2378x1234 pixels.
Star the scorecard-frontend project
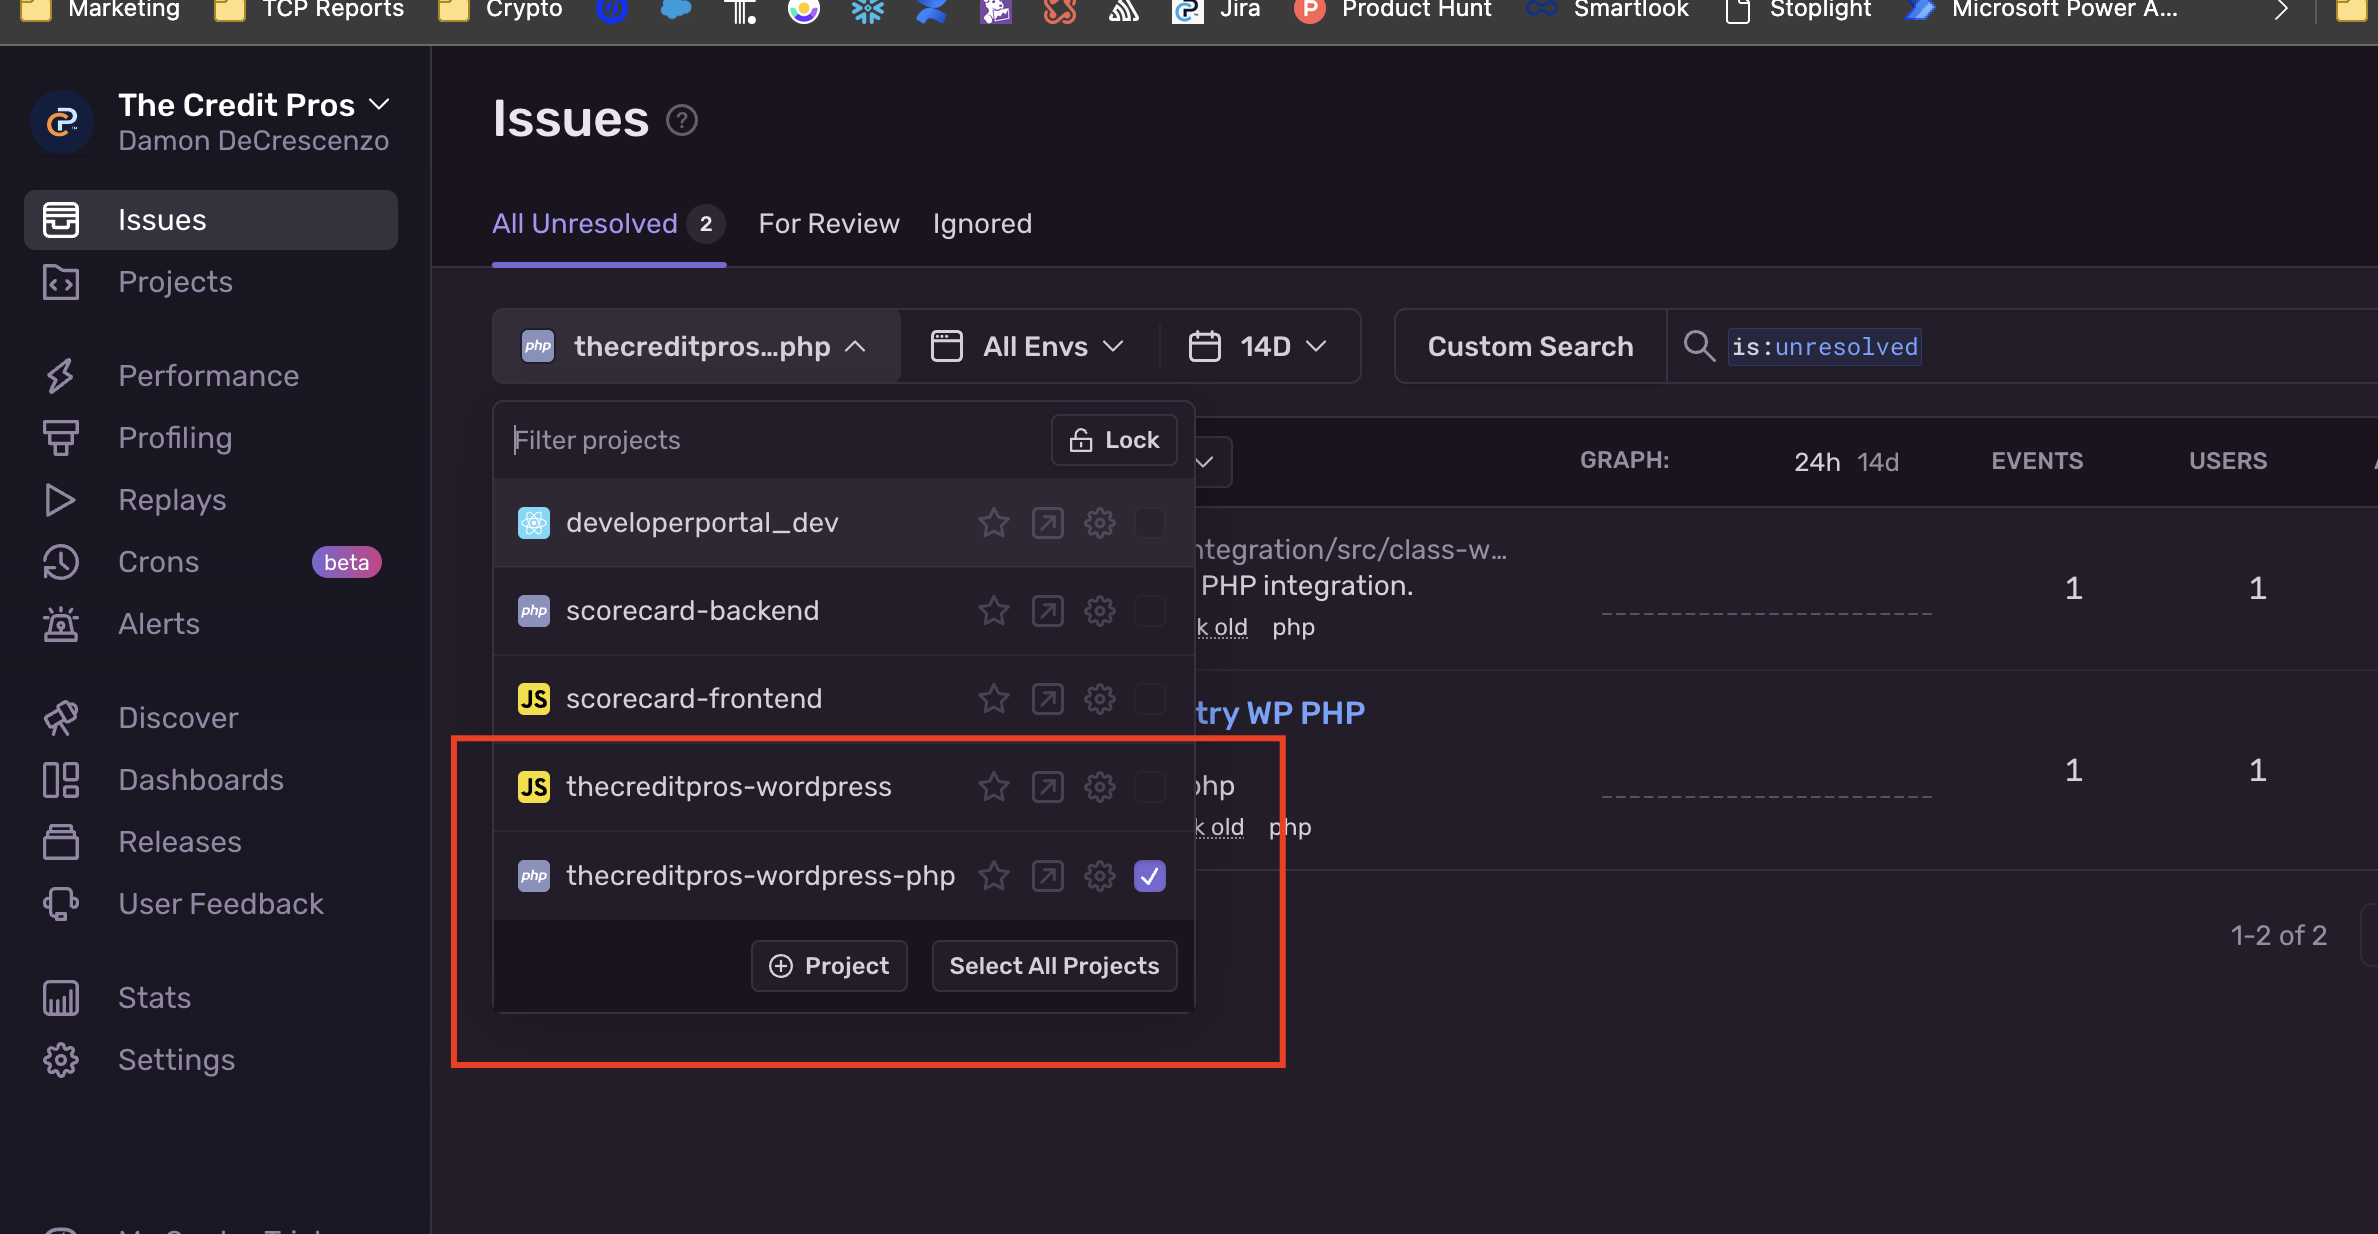coord(993,699)
